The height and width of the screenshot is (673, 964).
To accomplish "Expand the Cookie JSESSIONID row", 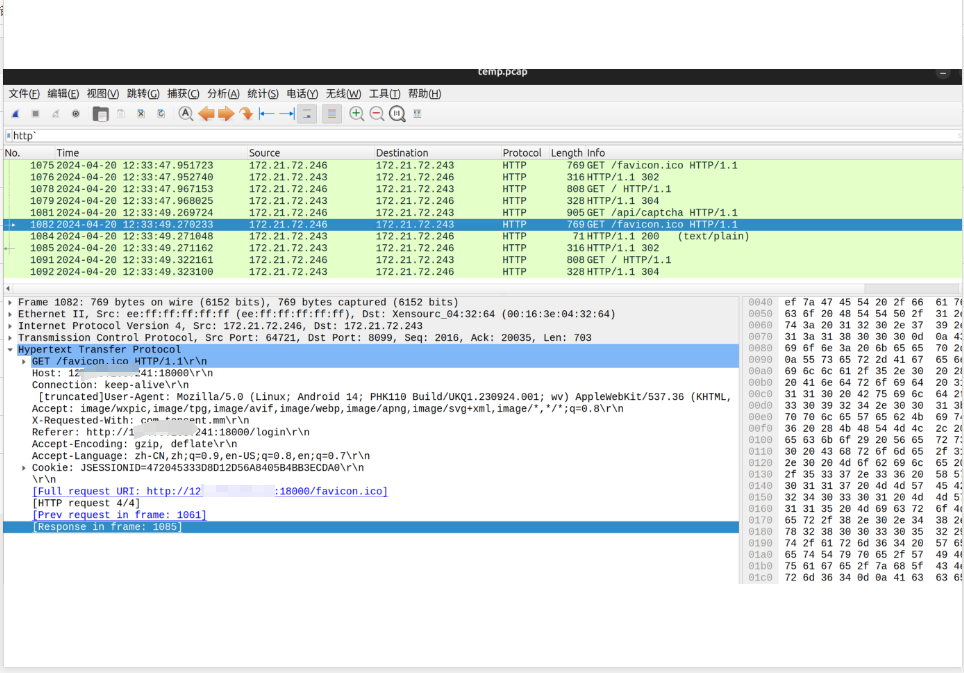I will click(x=24, y=468).
